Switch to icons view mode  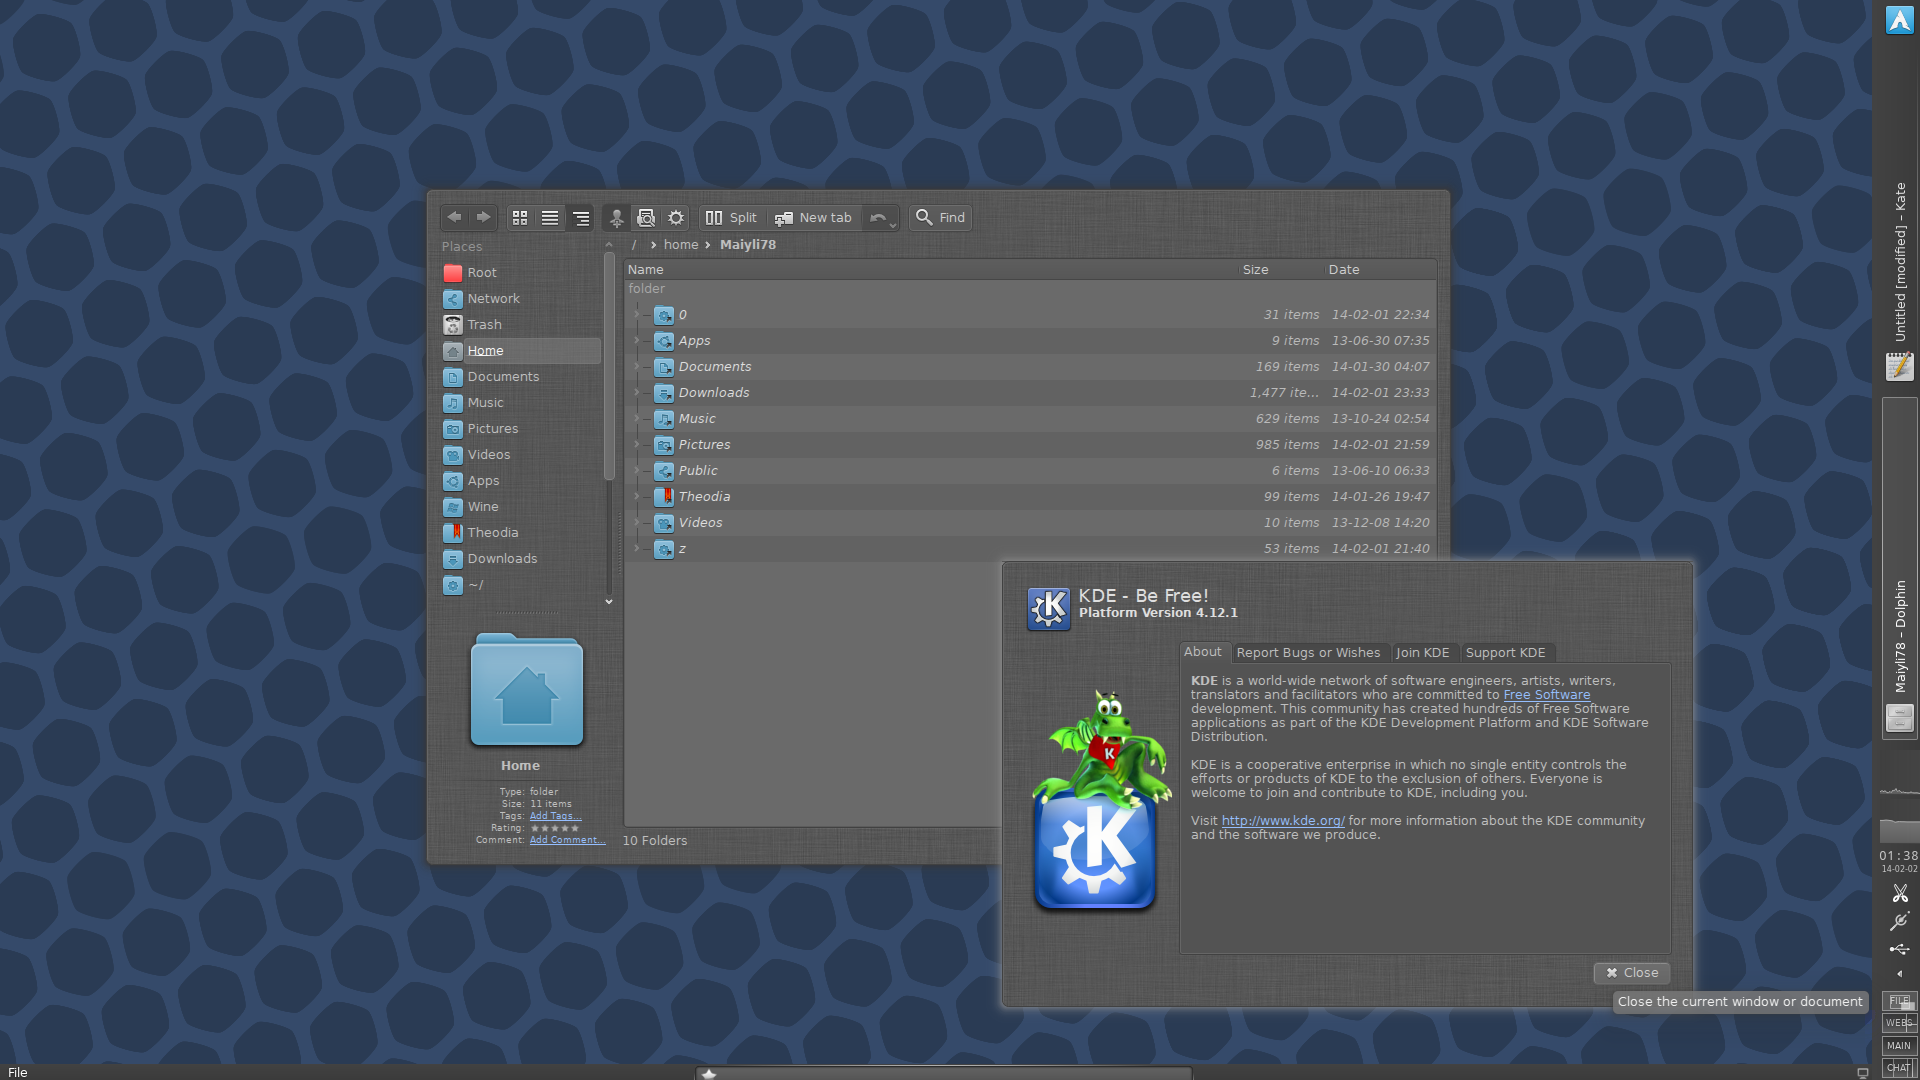pos(520,217)
